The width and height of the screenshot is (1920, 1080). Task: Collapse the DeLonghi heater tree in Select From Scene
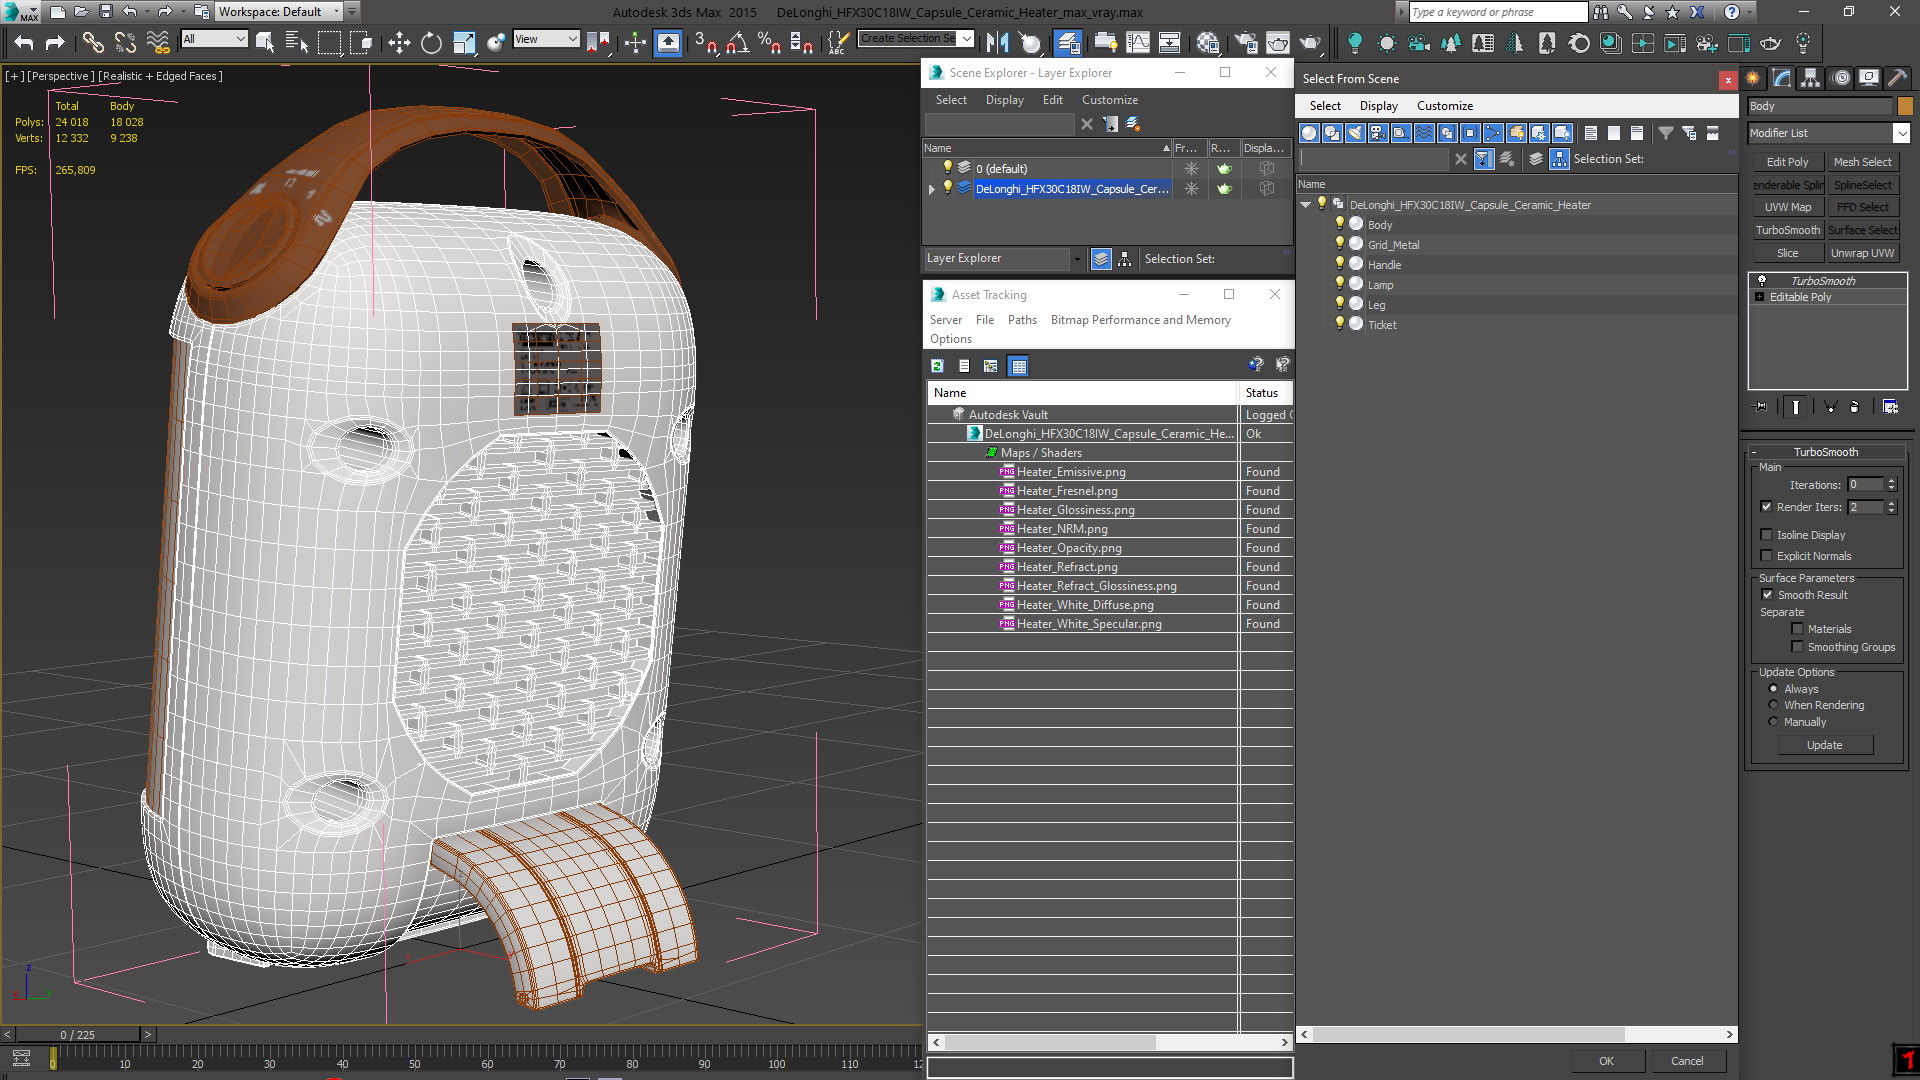(x=1305, y=205)
